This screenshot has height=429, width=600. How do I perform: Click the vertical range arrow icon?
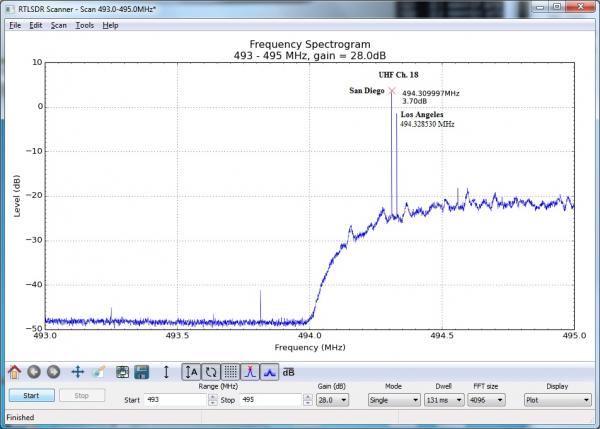[x=166, y=372]
